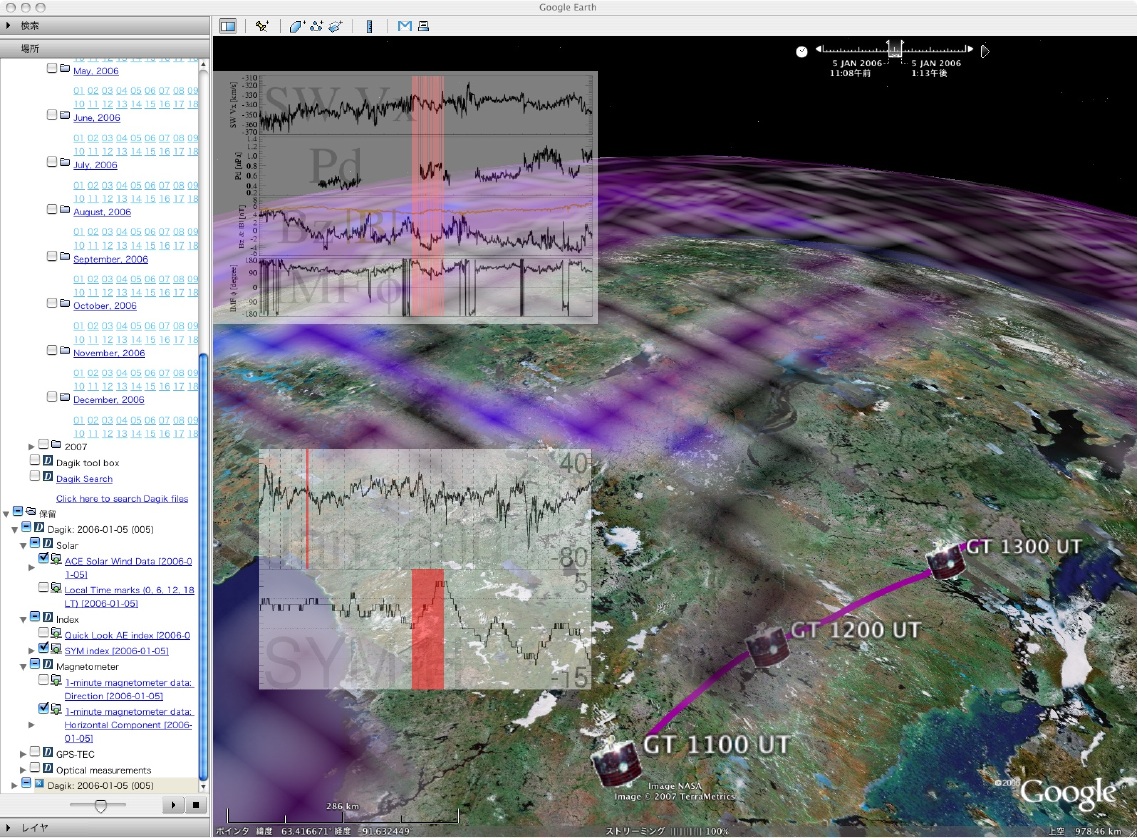Click the Print icon in toolbar
Image resolution: width=1138 pixels, height=838 pixels.
pyautogui.click(x=423, y=26)
